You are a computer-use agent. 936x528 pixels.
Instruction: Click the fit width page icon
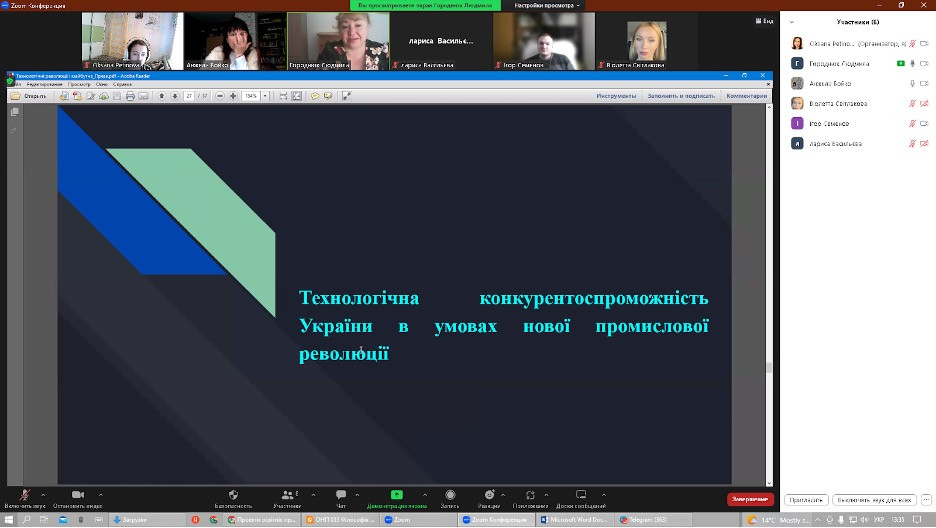[284, 95]
